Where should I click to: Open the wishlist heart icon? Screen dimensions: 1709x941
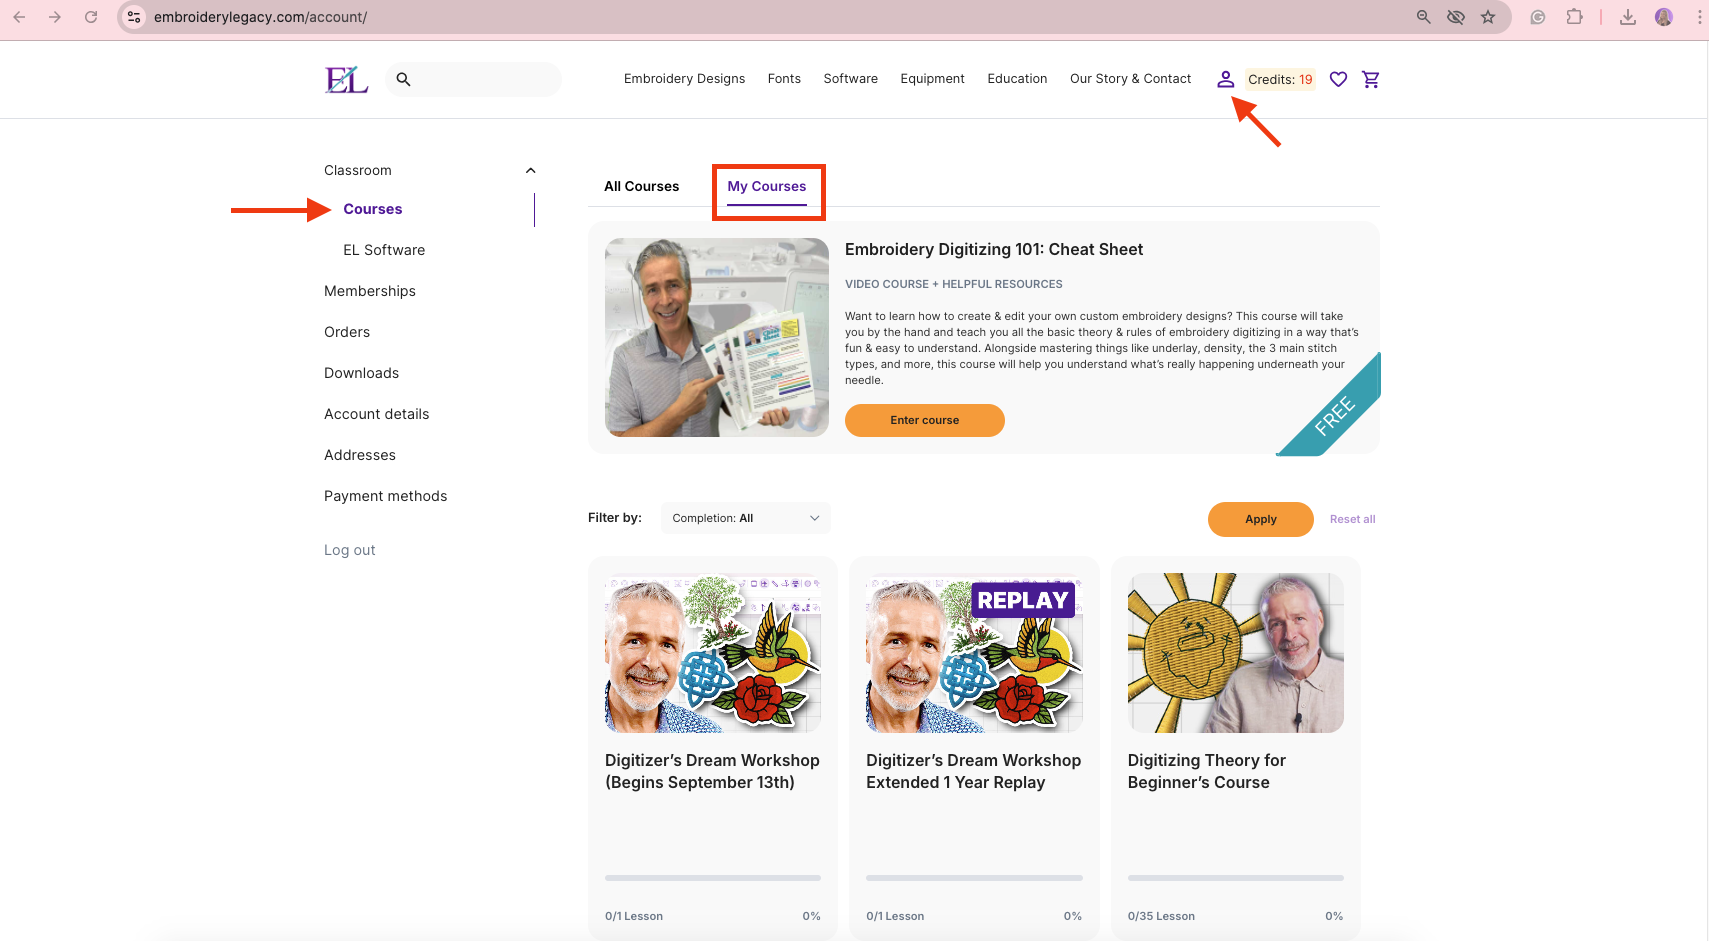pyautogui.click(x=1338, y=79)
